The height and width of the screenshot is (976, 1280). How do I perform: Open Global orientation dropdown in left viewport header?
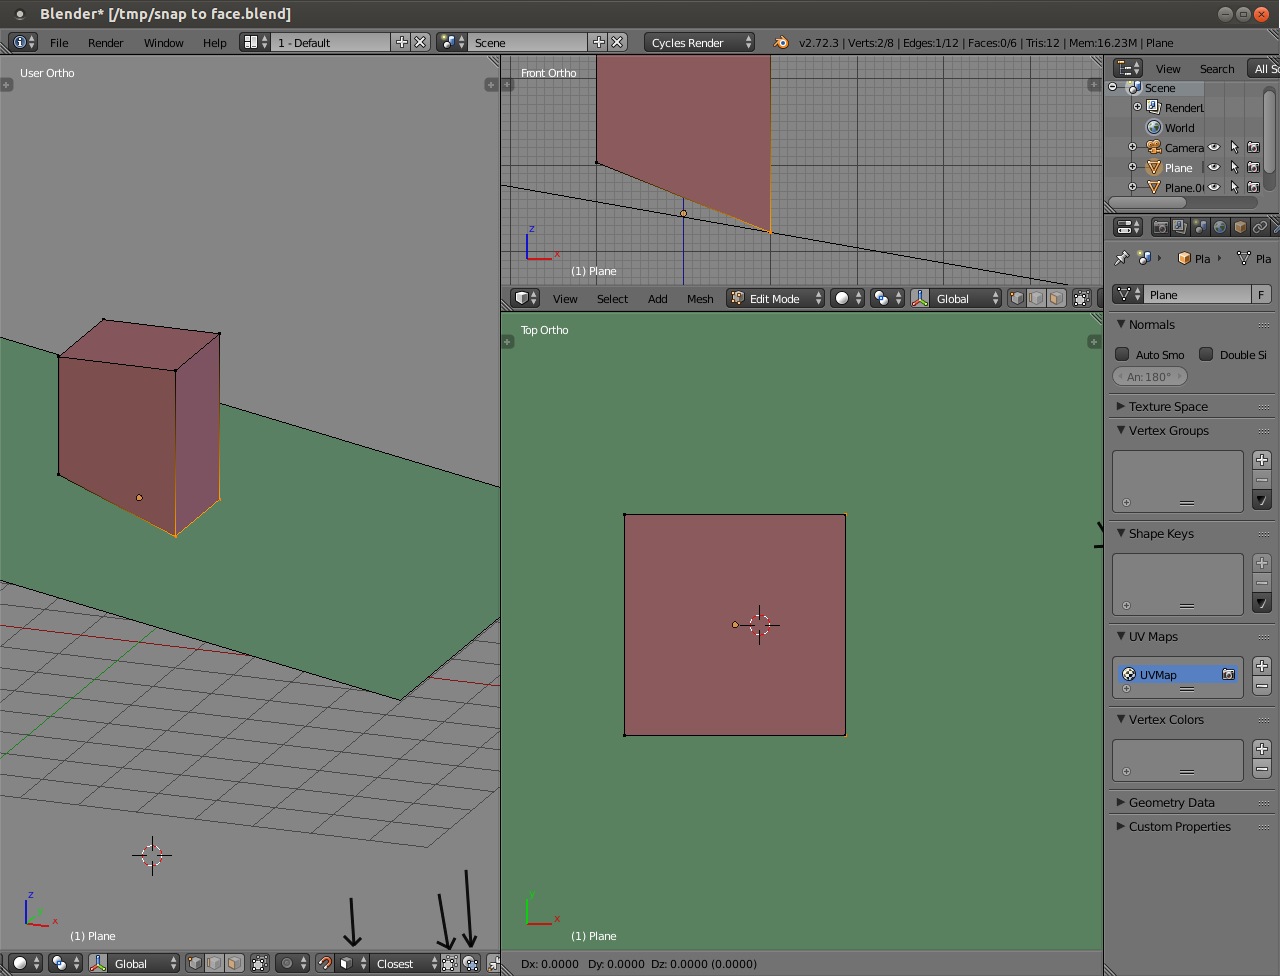click(x=134, y=963)
